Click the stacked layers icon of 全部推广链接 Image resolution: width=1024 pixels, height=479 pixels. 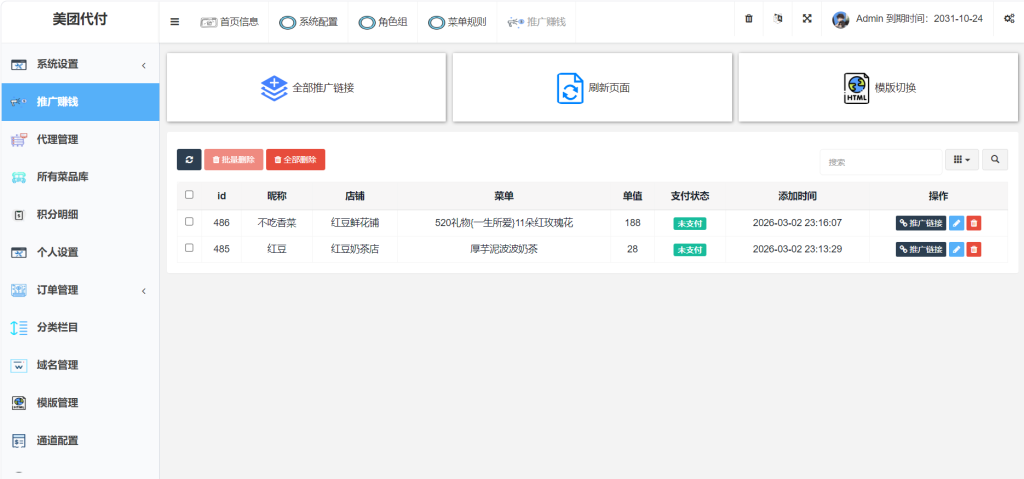(x=274, y=88)
